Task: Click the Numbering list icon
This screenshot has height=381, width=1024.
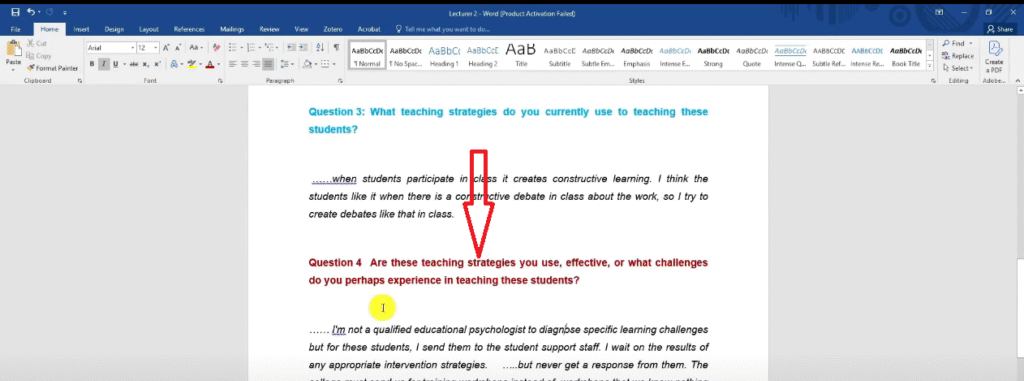Action: (x=251, y=48)
